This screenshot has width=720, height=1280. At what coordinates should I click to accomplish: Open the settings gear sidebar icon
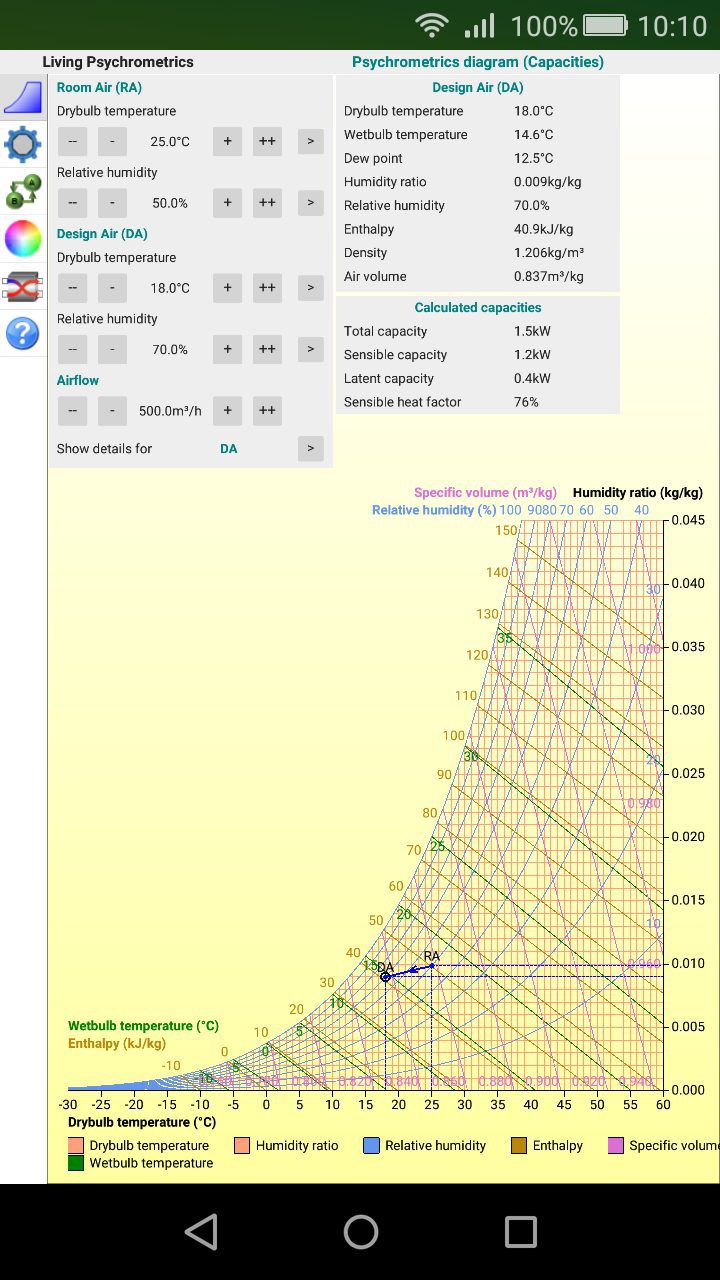point(23,144)
